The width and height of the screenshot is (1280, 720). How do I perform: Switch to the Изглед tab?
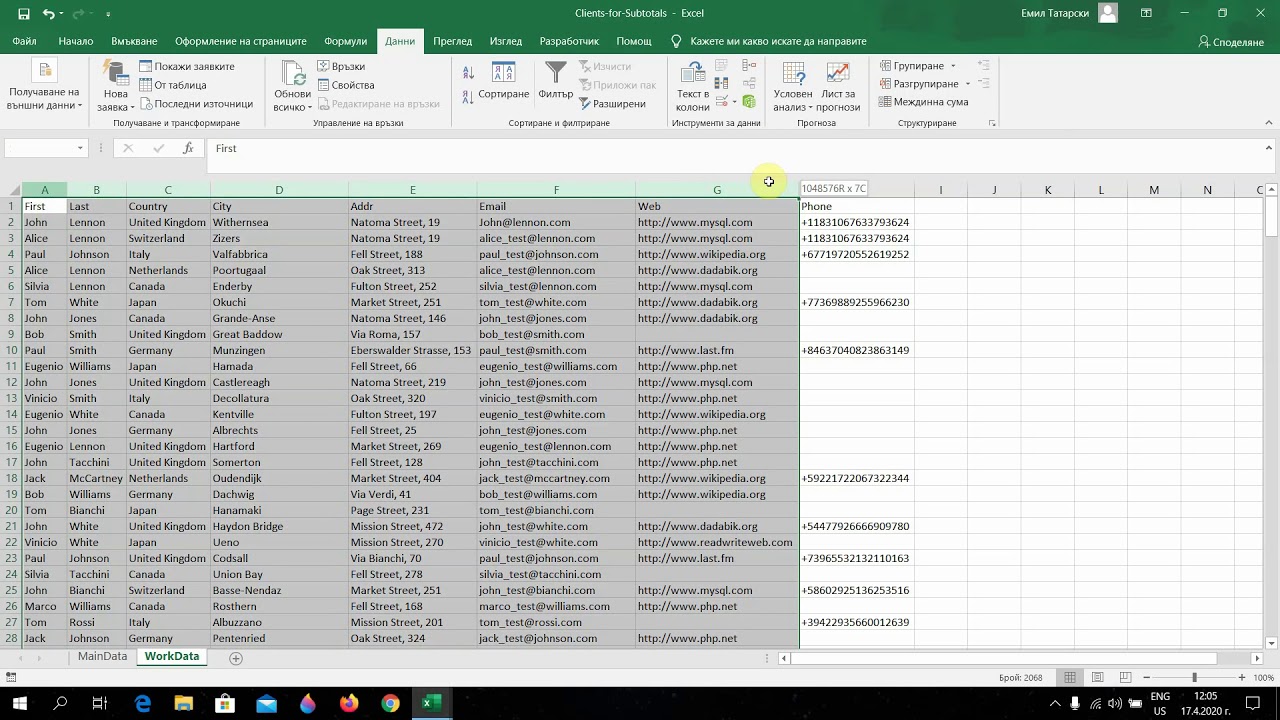pos(506,41)
